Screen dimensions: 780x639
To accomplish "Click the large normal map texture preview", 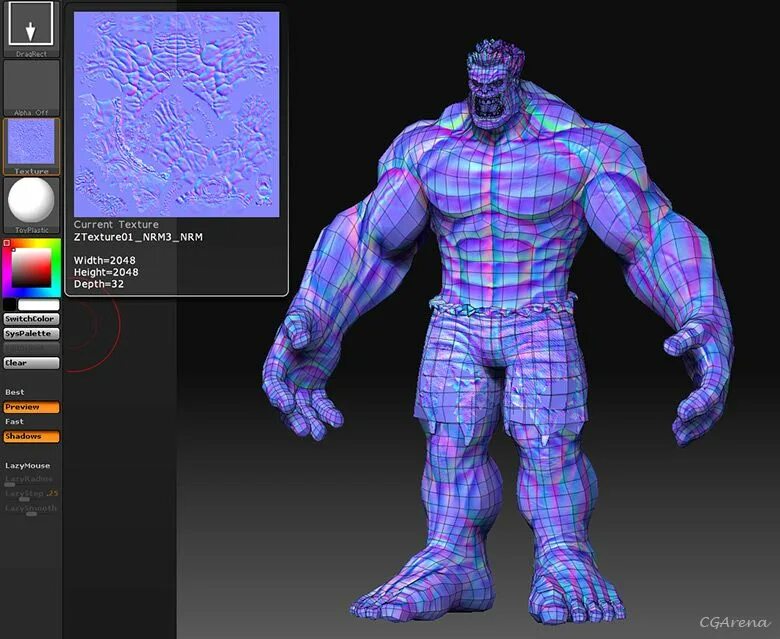I will tap(177, 114).
